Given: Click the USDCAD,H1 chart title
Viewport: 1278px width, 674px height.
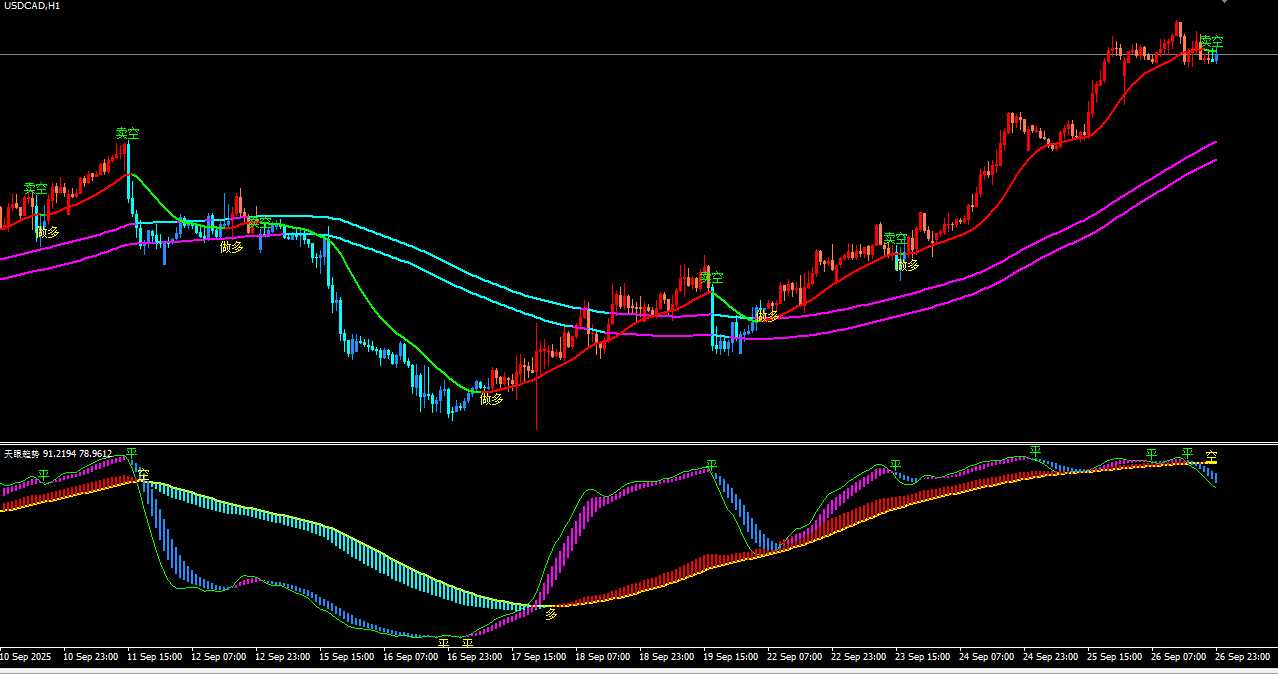Looking at the screenshot, I should [x=31, y=6].
